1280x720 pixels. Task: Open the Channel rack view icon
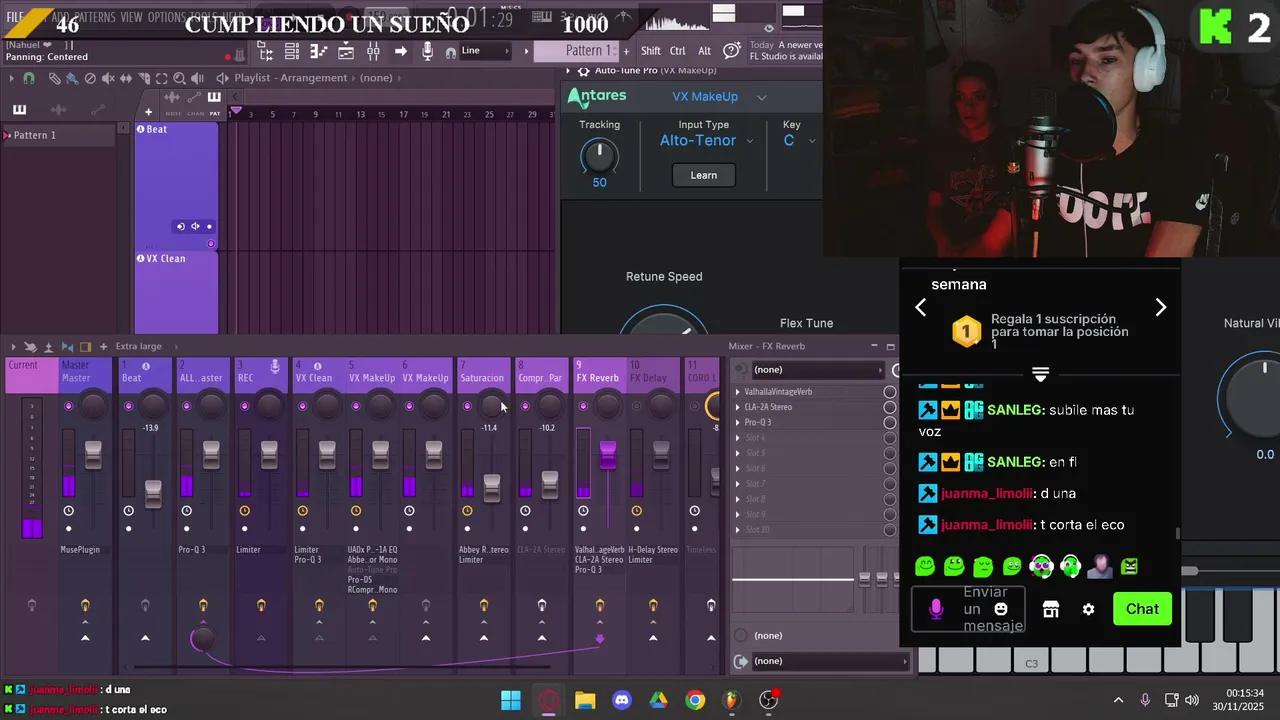click(292, 51)
